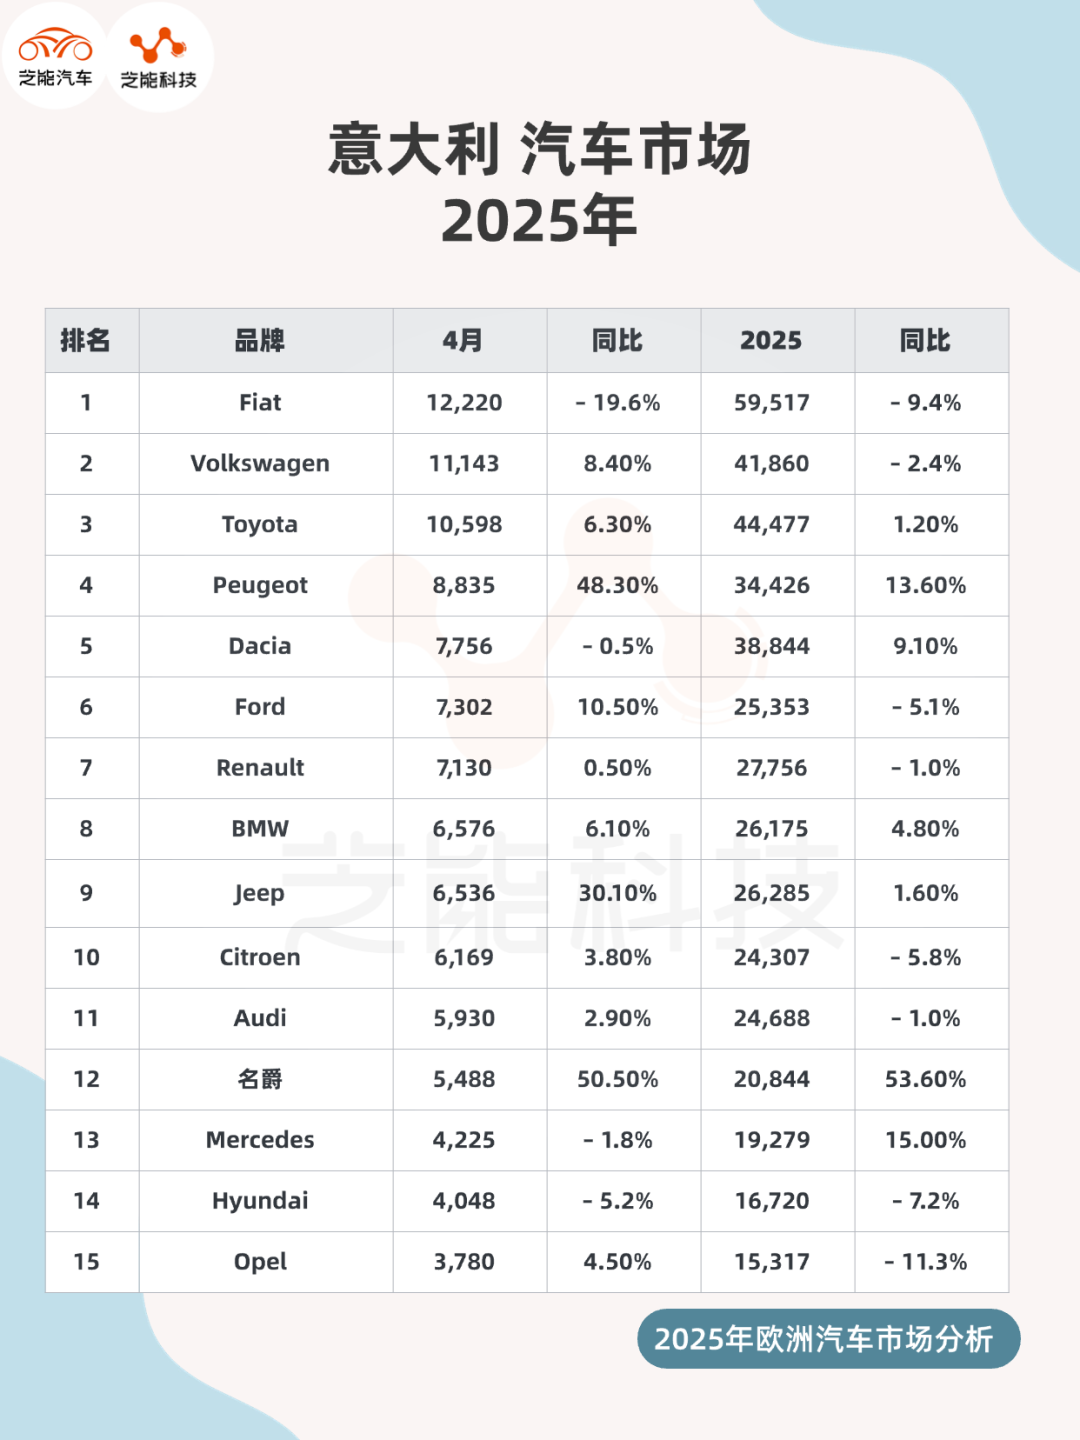Select the 品牌 column header

(x=260, y=341)
